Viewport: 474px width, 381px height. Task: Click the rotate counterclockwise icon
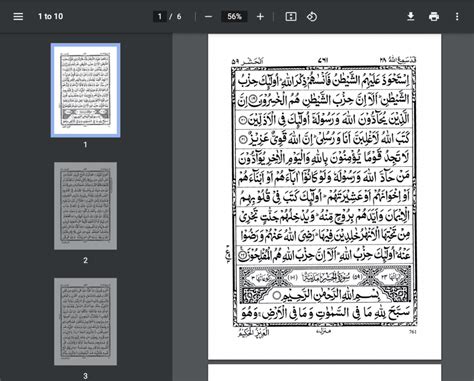point(312,16)
